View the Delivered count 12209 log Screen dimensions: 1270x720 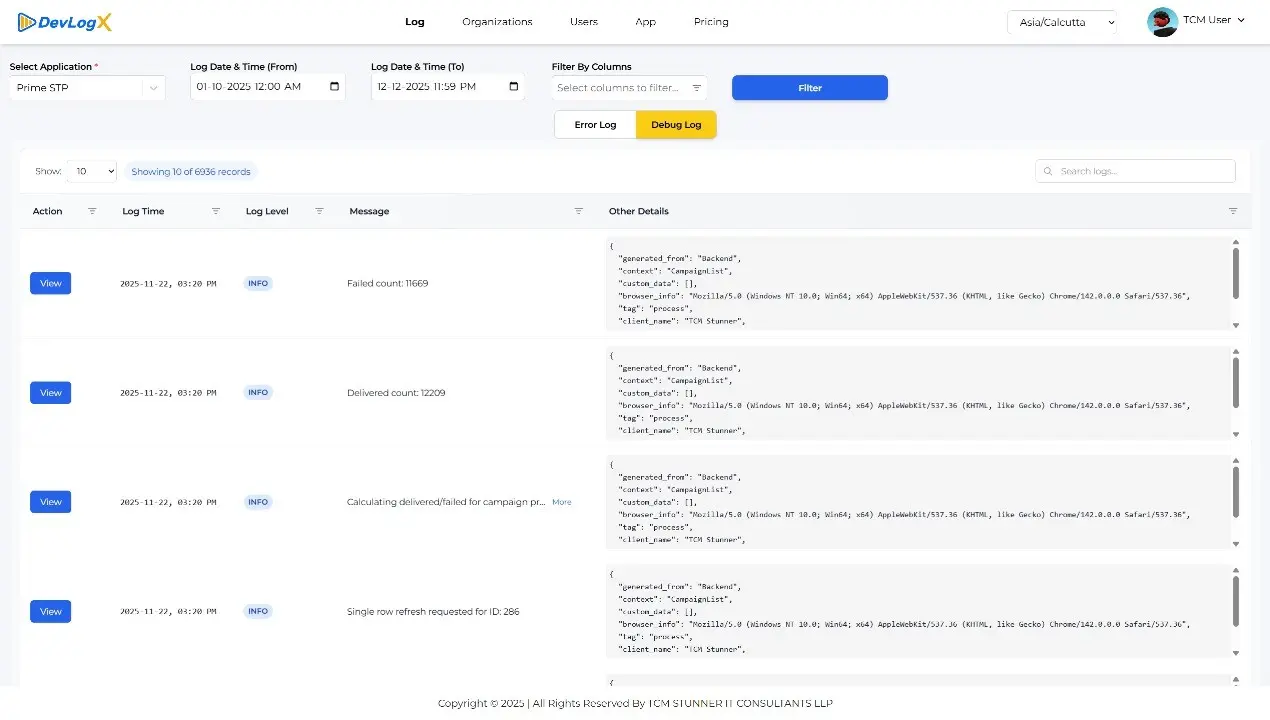tap(51, 393)
